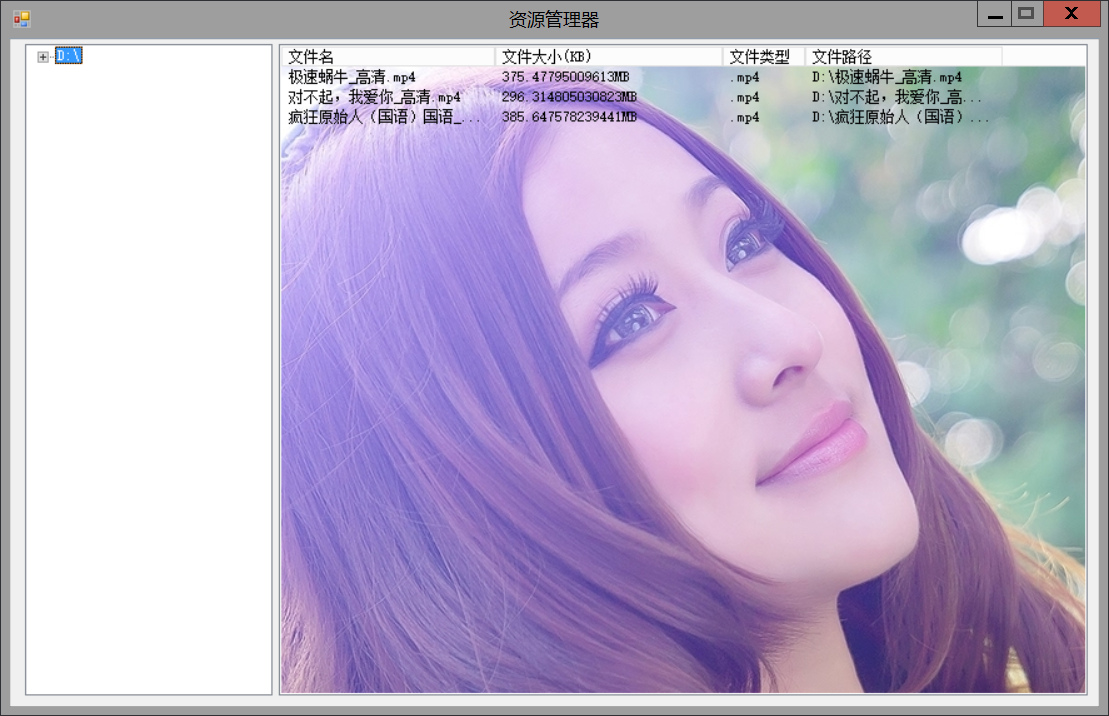Click the app icon in title bar
The height and width of the screenshot is (716, 1109).
(x=21, y=19)
